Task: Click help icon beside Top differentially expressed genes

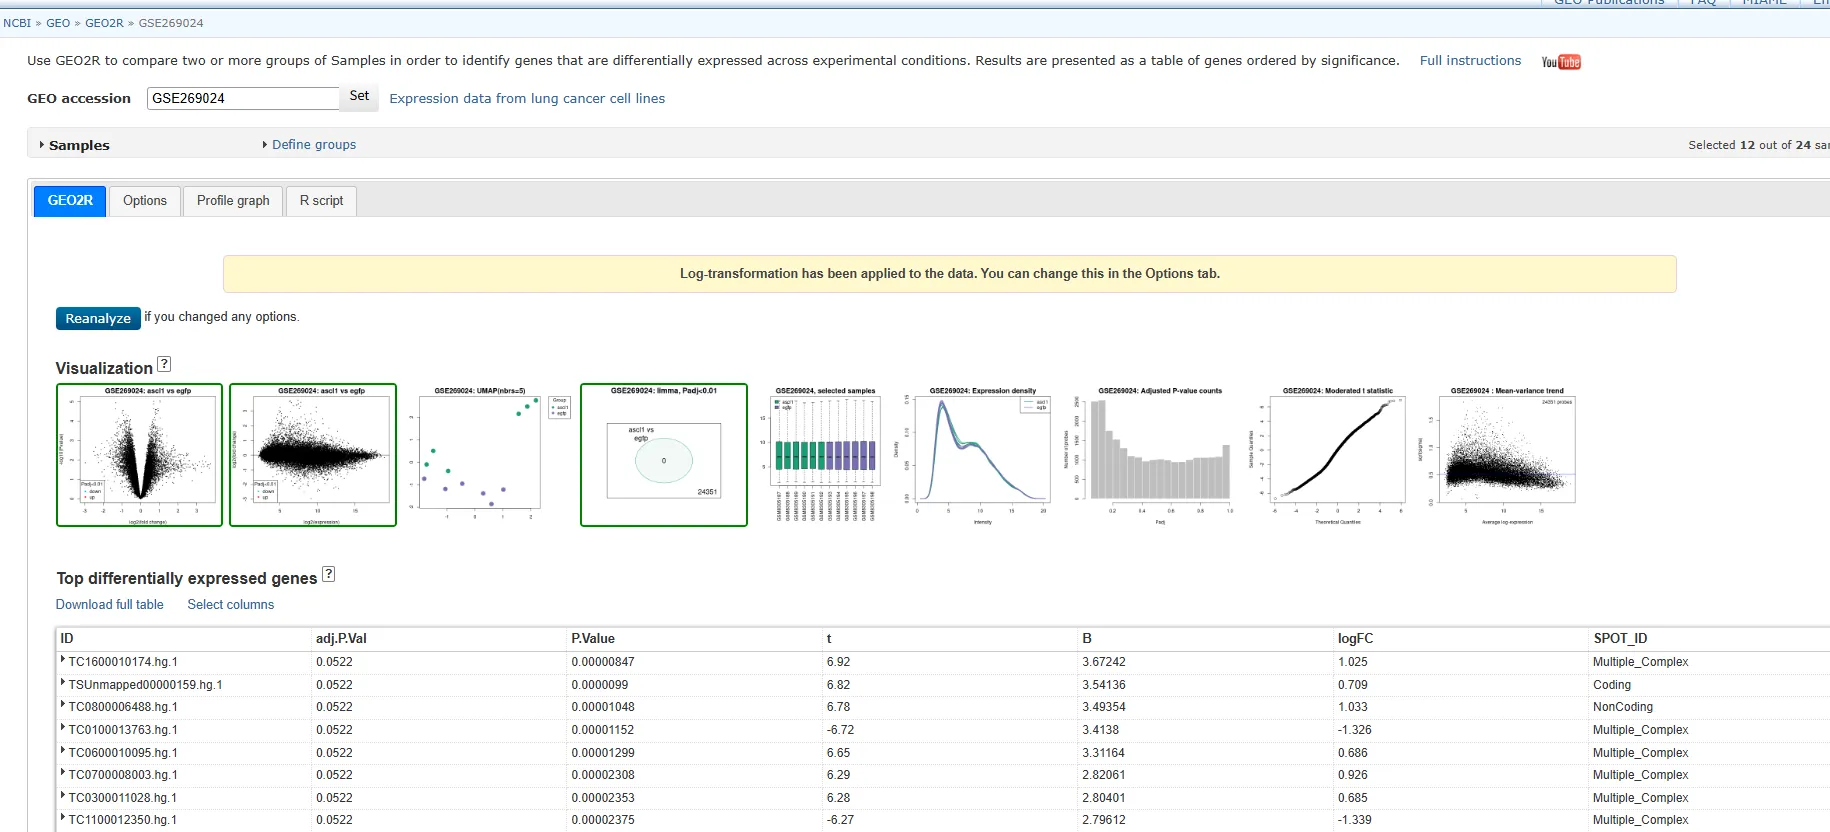Action: pos(329,575)
